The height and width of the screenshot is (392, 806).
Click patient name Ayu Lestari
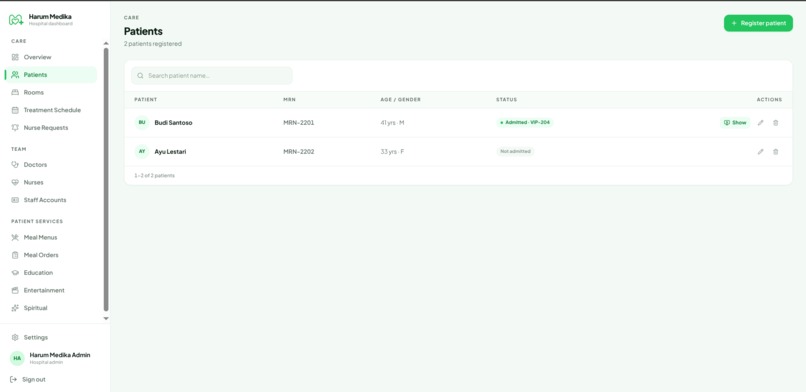point(170,152)
